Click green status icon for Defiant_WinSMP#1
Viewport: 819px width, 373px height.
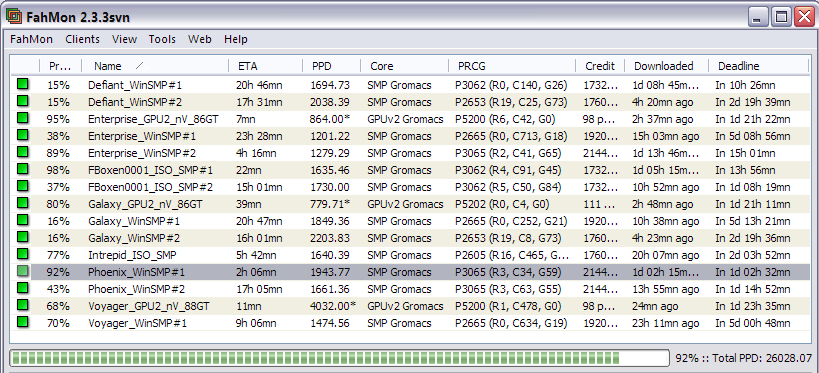pyautogui.click(x=22, y=84)
